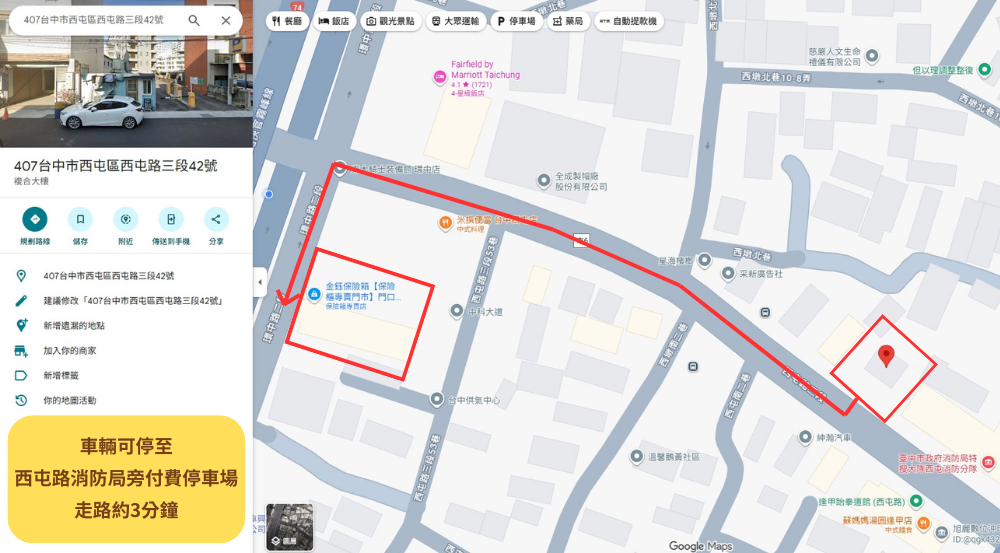1000x553 pixels.
Task: Collapse the side panel arrow
Action: click(x=260, y=283)
